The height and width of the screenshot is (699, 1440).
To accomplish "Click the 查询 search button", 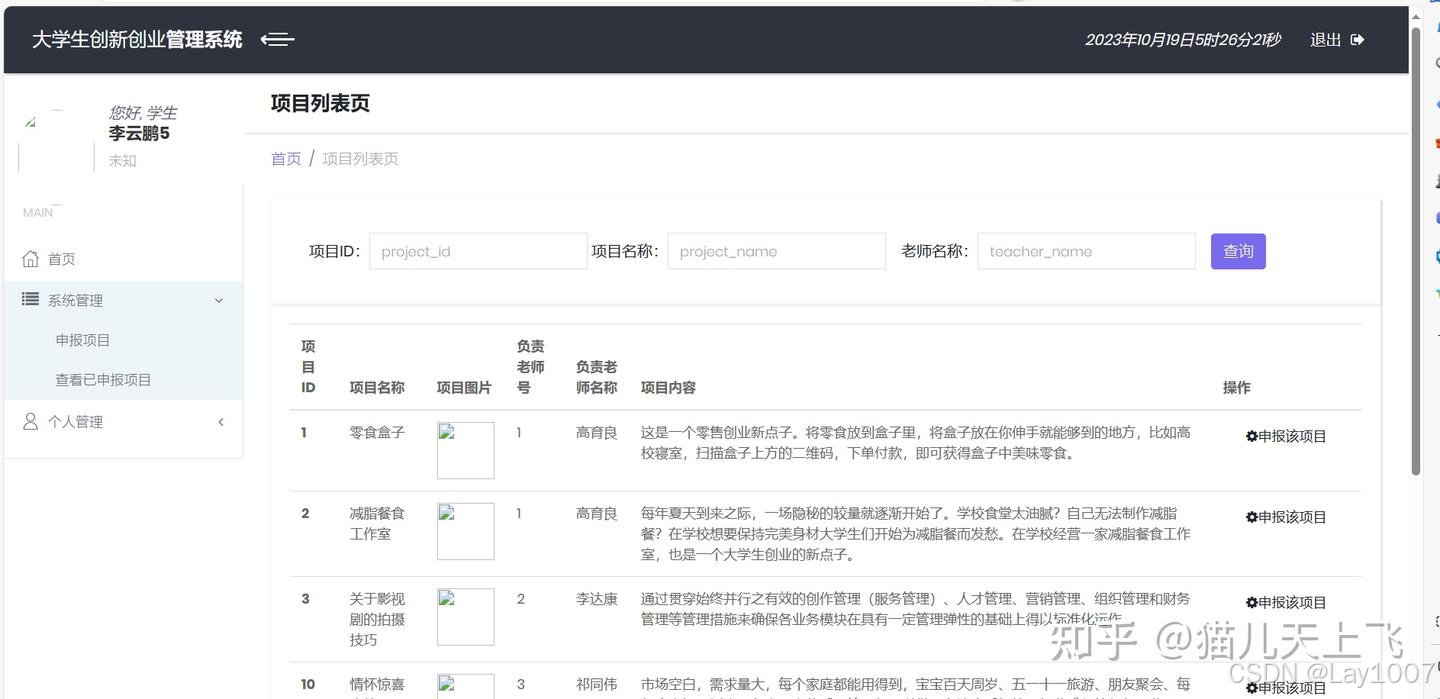I will pyautogui.click(x=1238, y=251).
